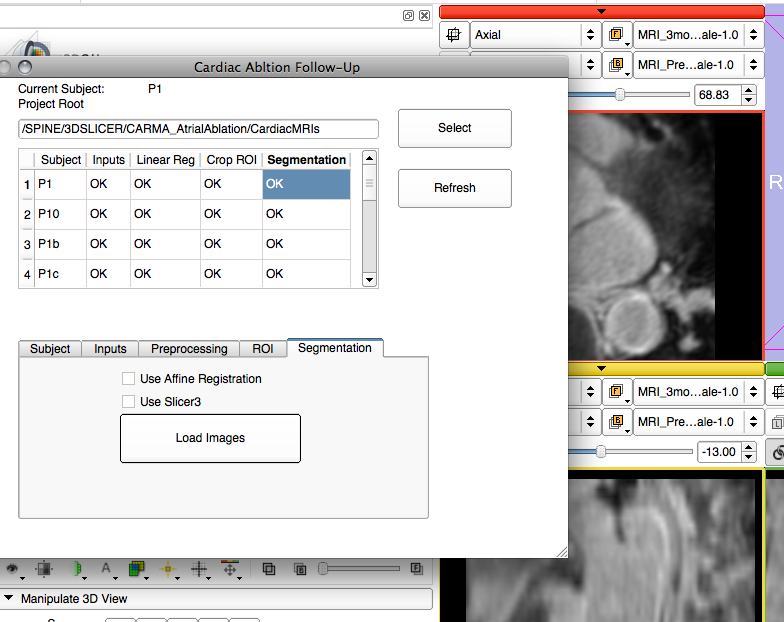Image resolution: width=784 pixels, height=622 pixels.
Task: Switch to the Preprocessing tab
Action: 189,349
